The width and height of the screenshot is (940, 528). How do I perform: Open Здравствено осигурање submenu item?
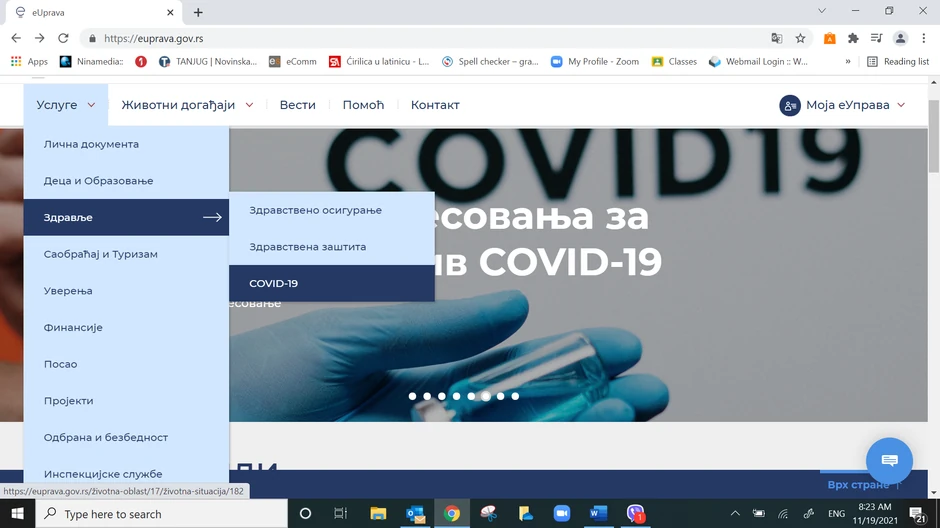pos(332,210)
